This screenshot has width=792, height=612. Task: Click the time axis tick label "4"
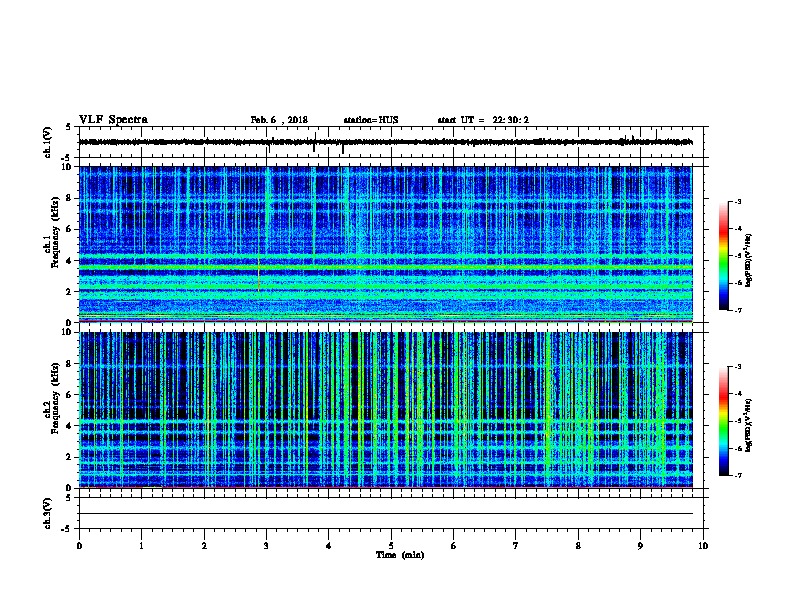tap(329, 546)
